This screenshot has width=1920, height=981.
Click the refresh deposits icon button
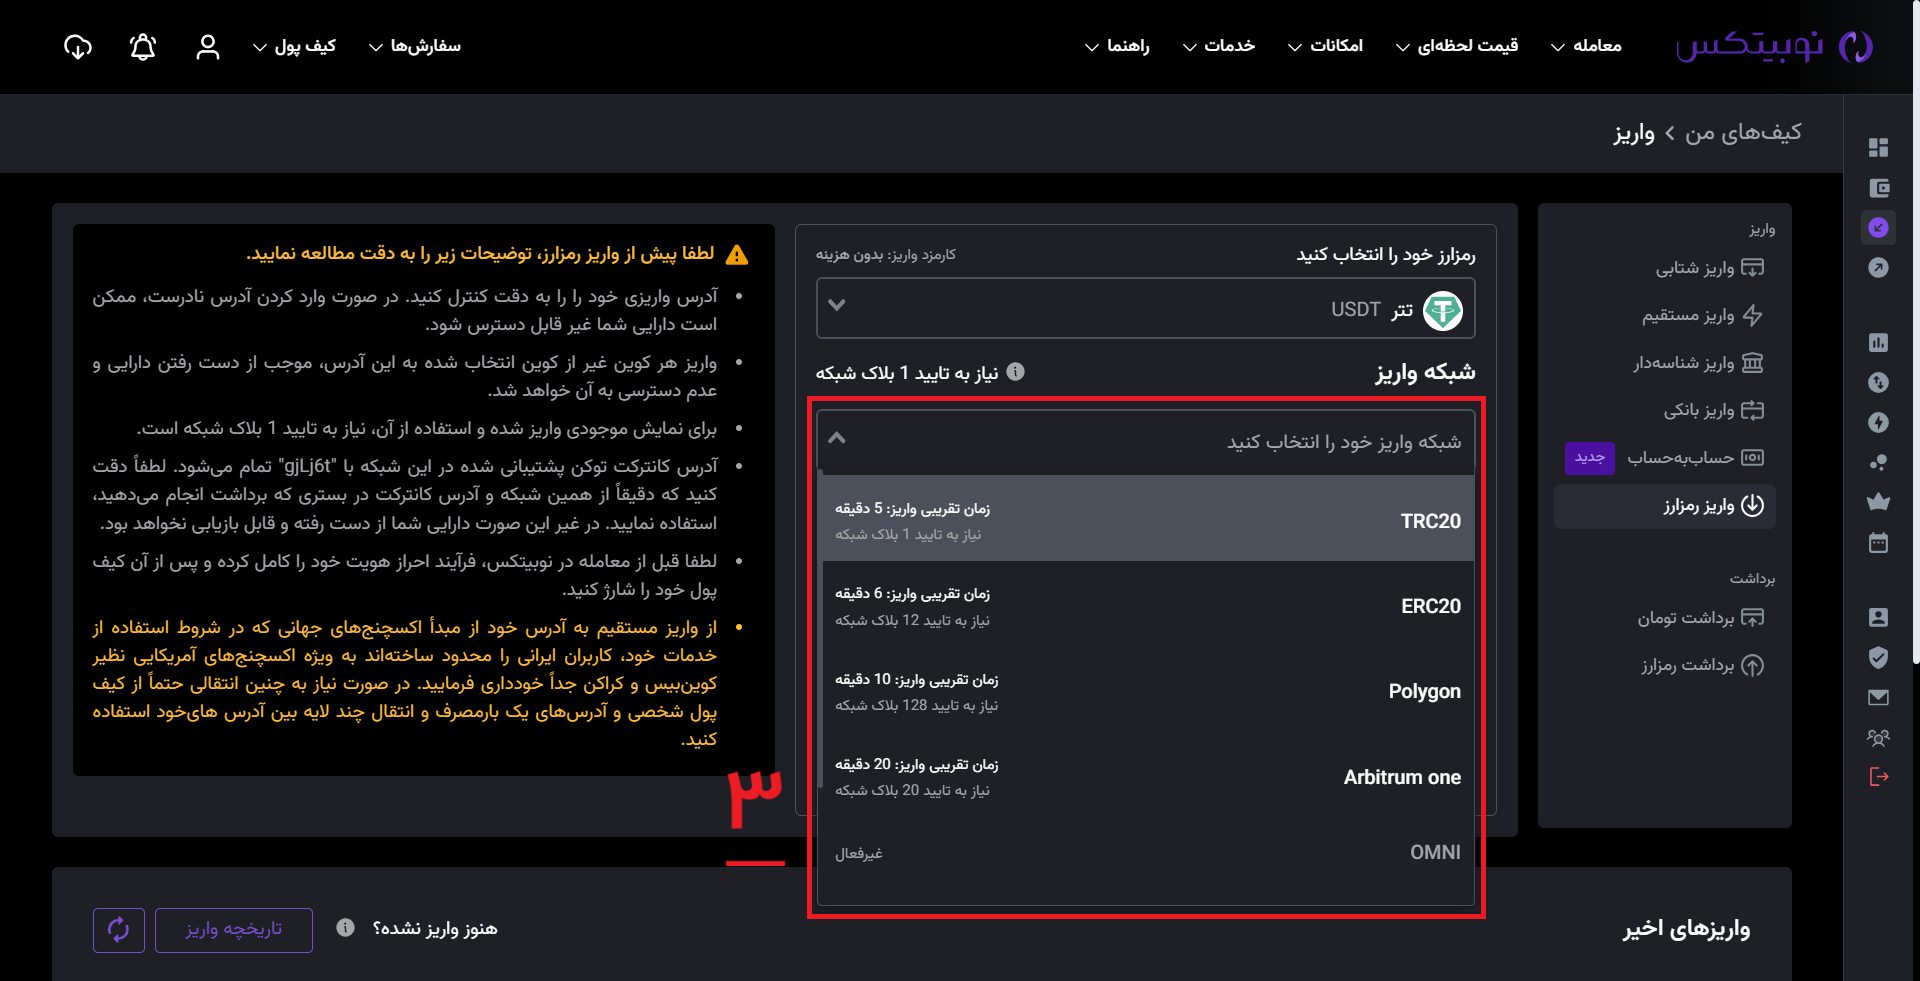[x=119, y=930]
